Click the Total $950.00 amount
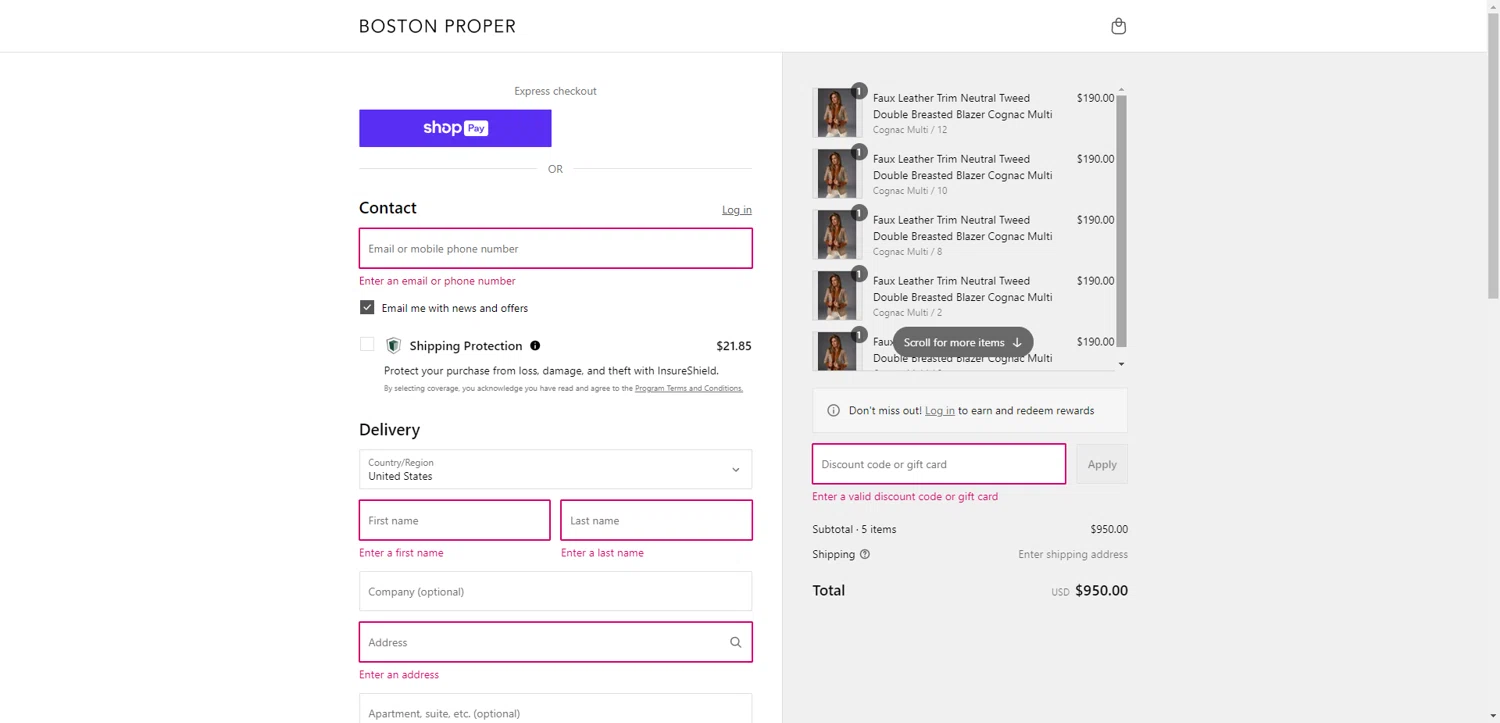This screenshot has height=723, width=1500. [1101, 591]
